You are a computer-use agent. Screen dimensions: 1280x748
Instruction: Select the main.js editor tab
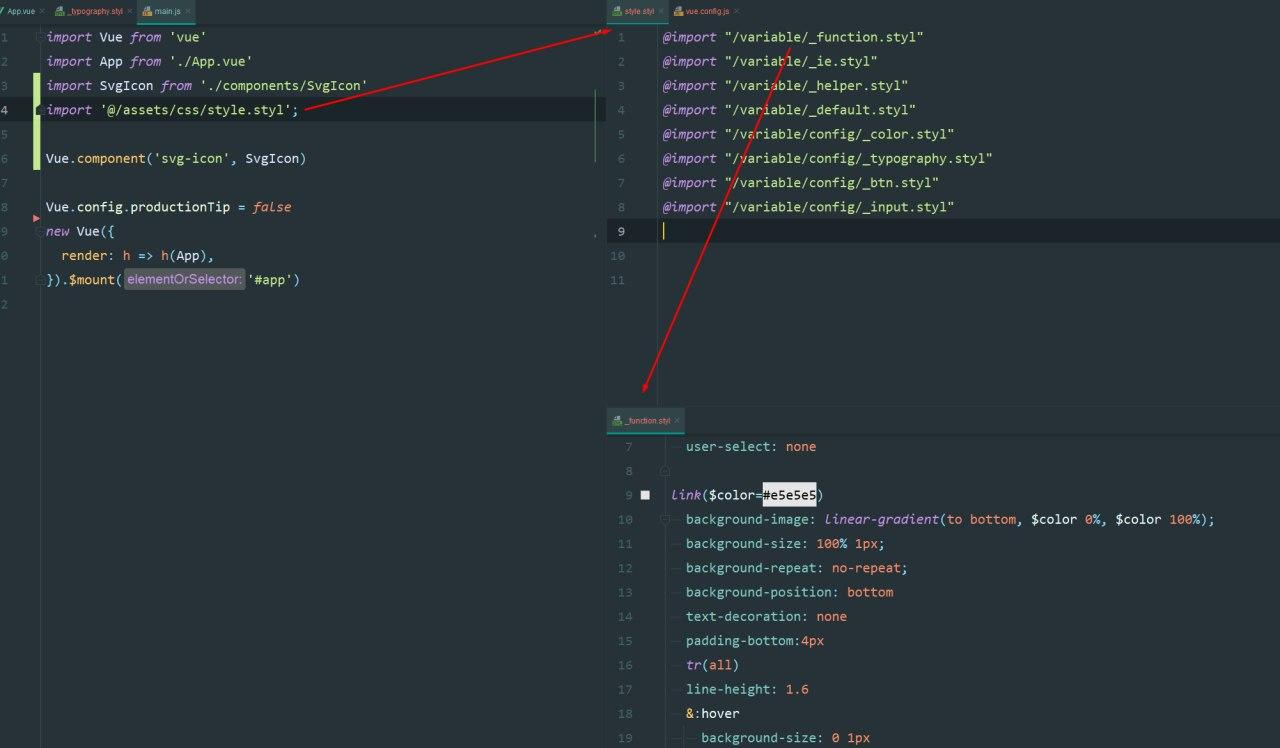167,11
